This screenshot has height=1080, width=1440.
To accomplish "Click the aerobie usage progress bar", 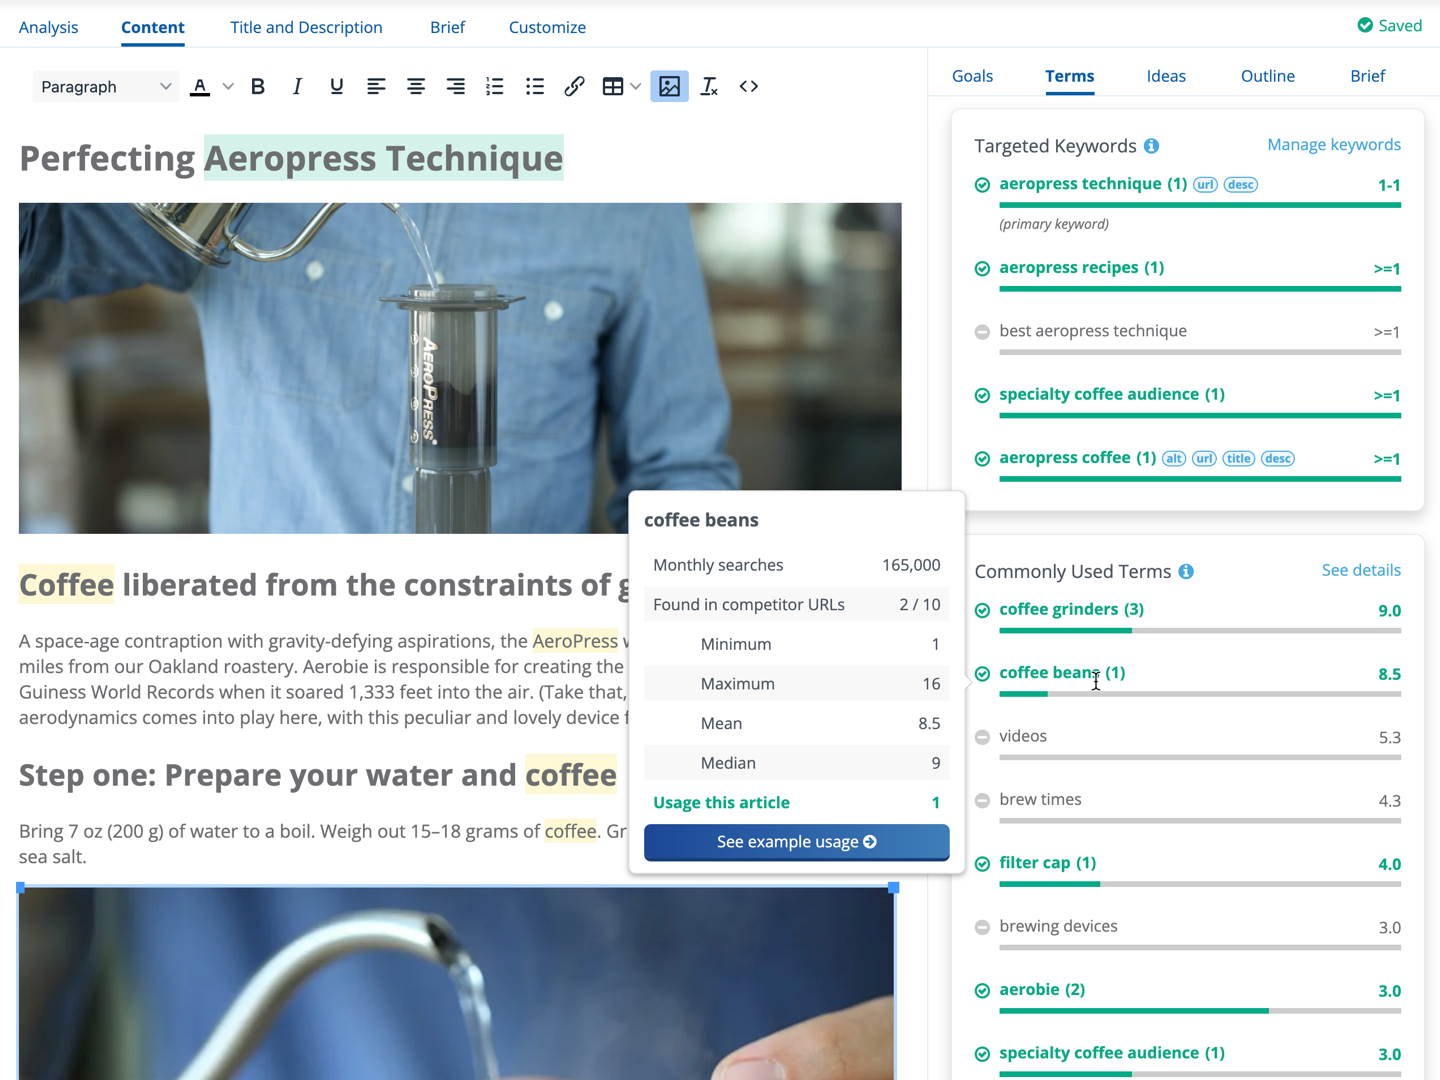I will pos(1200,1011).
